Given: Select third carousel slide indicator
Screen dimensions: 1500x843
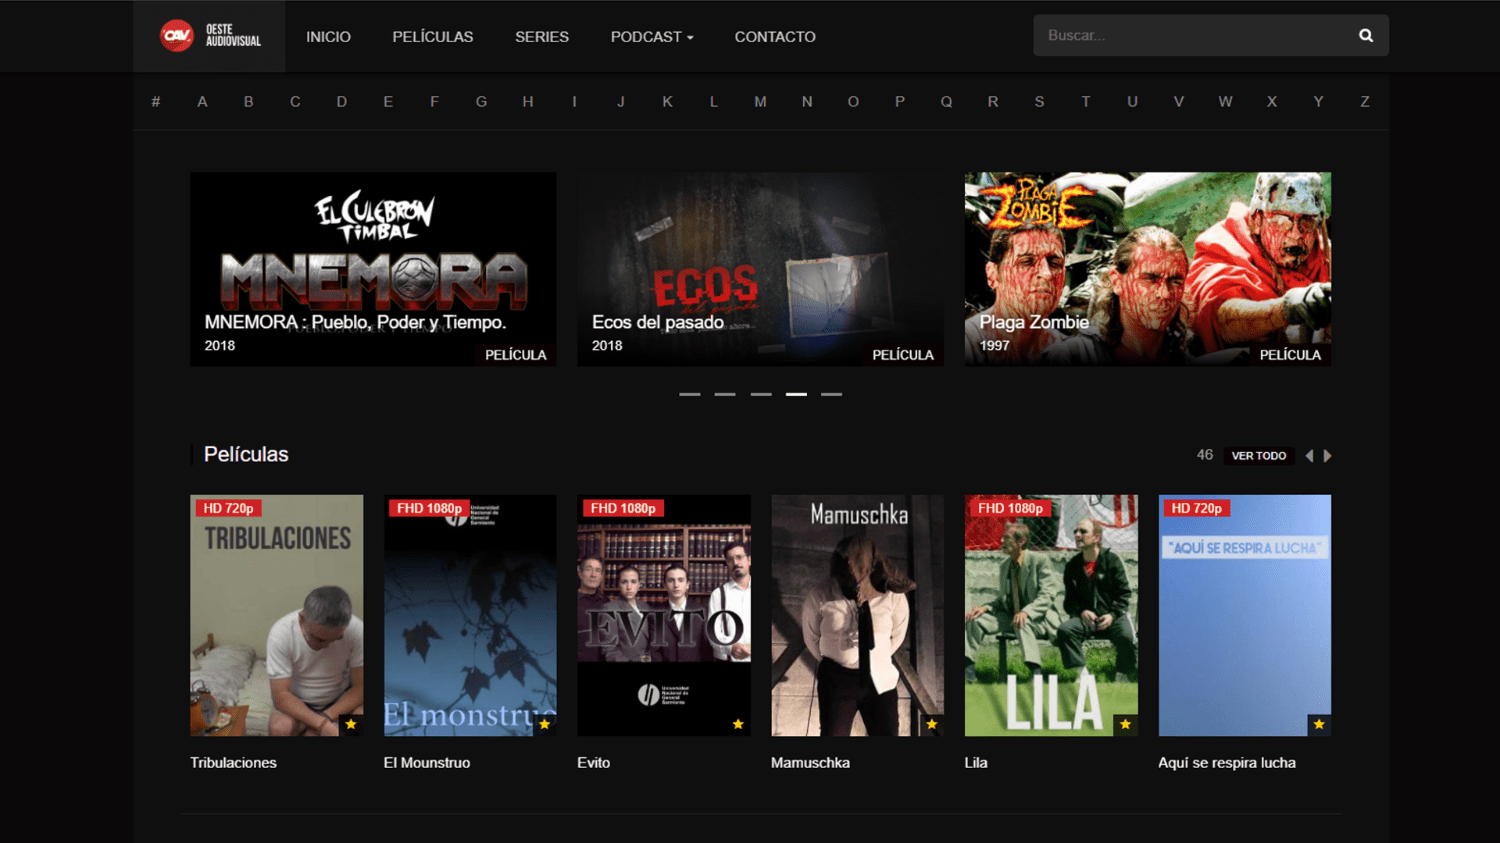Looking at the screenshot, I should click(x=761, y=394).
